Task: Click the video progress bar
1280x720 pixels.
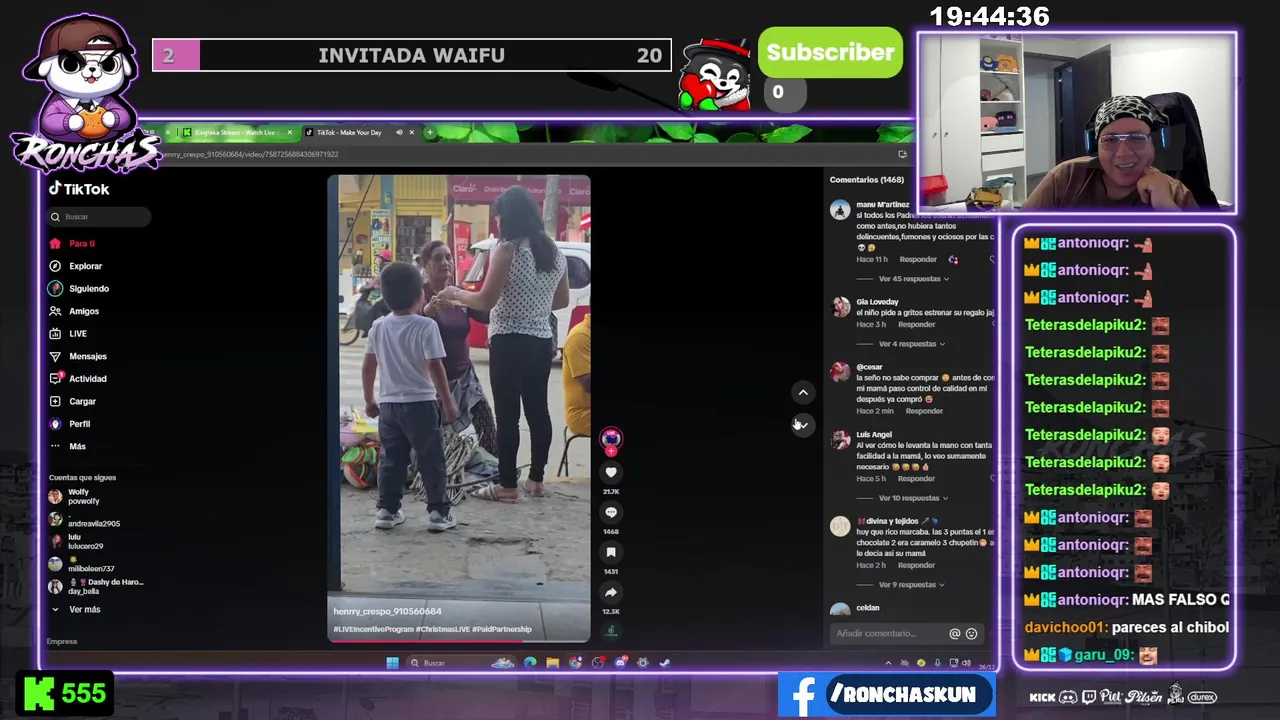Action: click(x=459, y=640)
